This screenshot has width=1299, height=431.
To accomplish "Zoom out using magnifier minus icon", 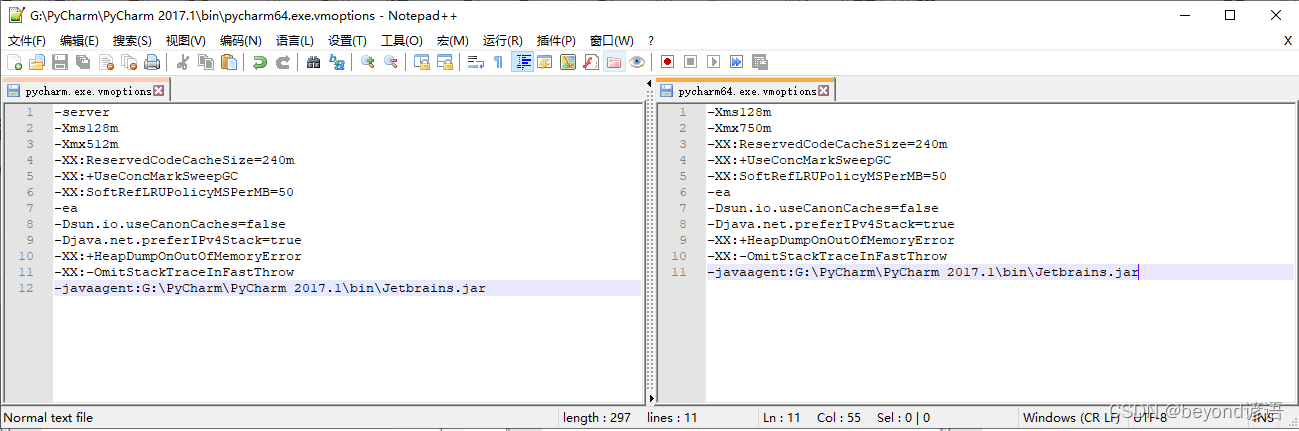I will tap(391, 62).
